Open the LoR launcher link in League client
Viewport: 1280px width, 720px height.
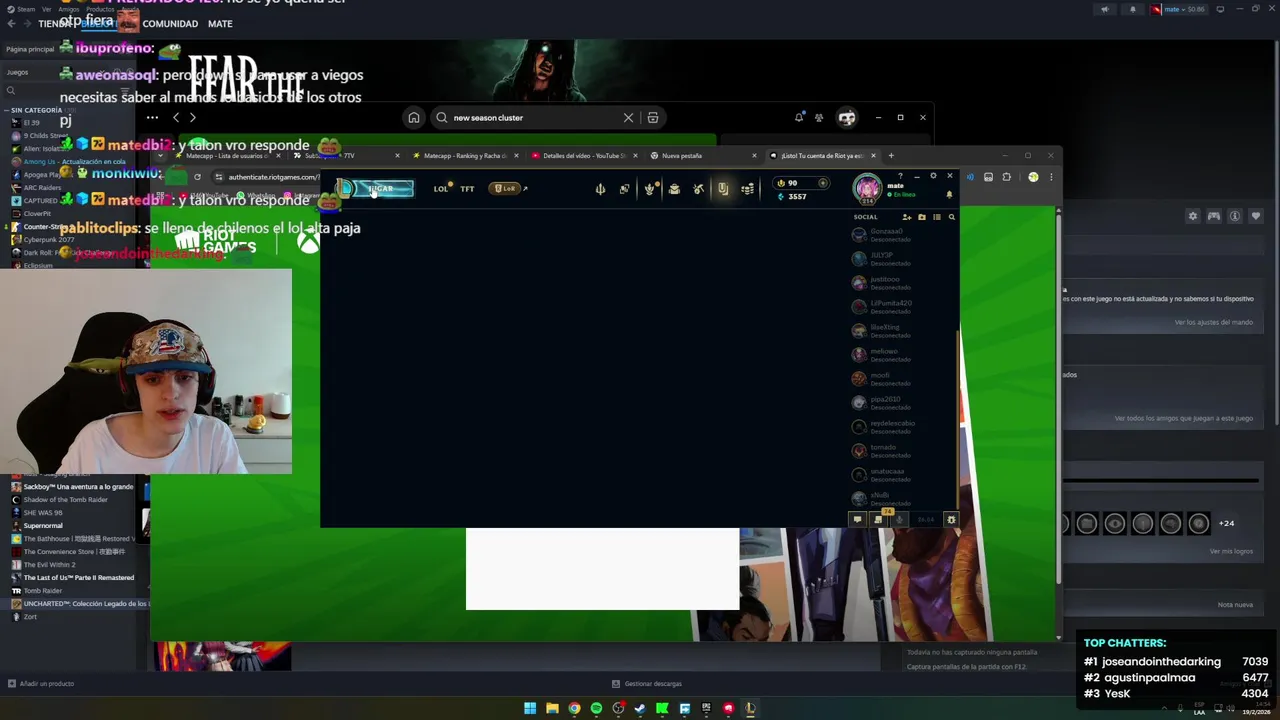click(x=507, y=188)
